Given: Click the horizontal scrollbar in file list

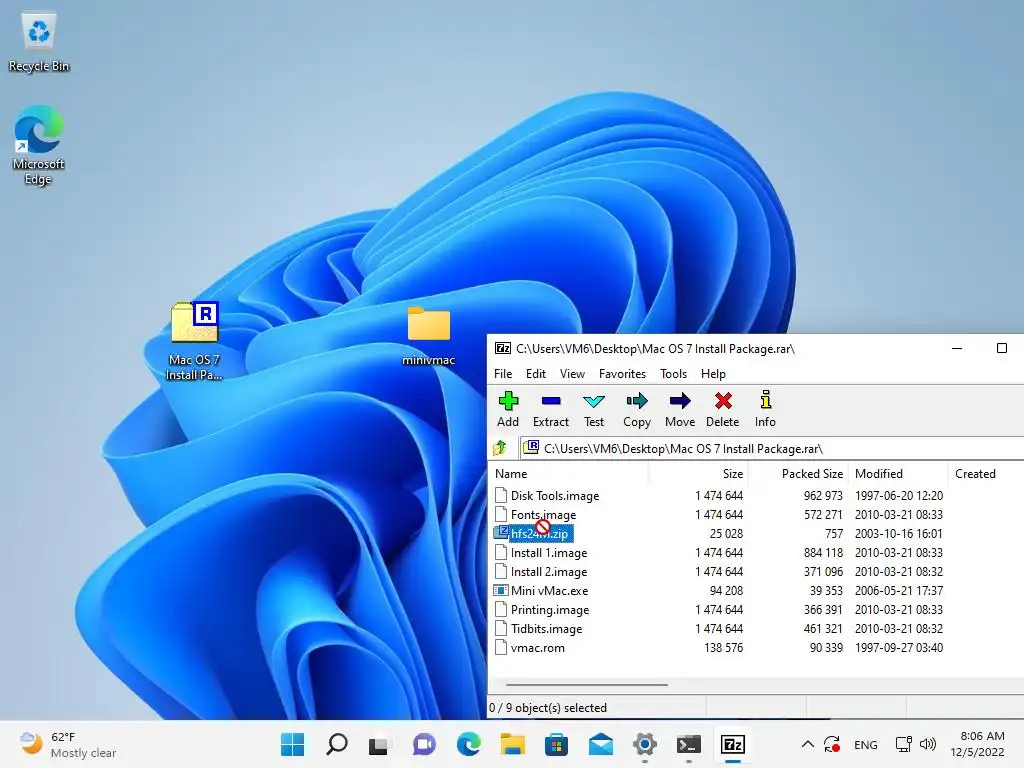Looking at the screenshot, I should 586,684.
